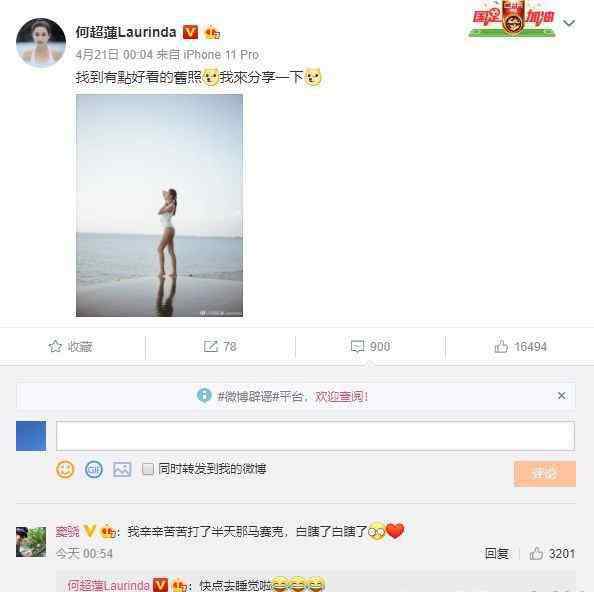Screen dimensions: 594x592
Task: Attach a picture with the image icon
Action: [122, 470]
